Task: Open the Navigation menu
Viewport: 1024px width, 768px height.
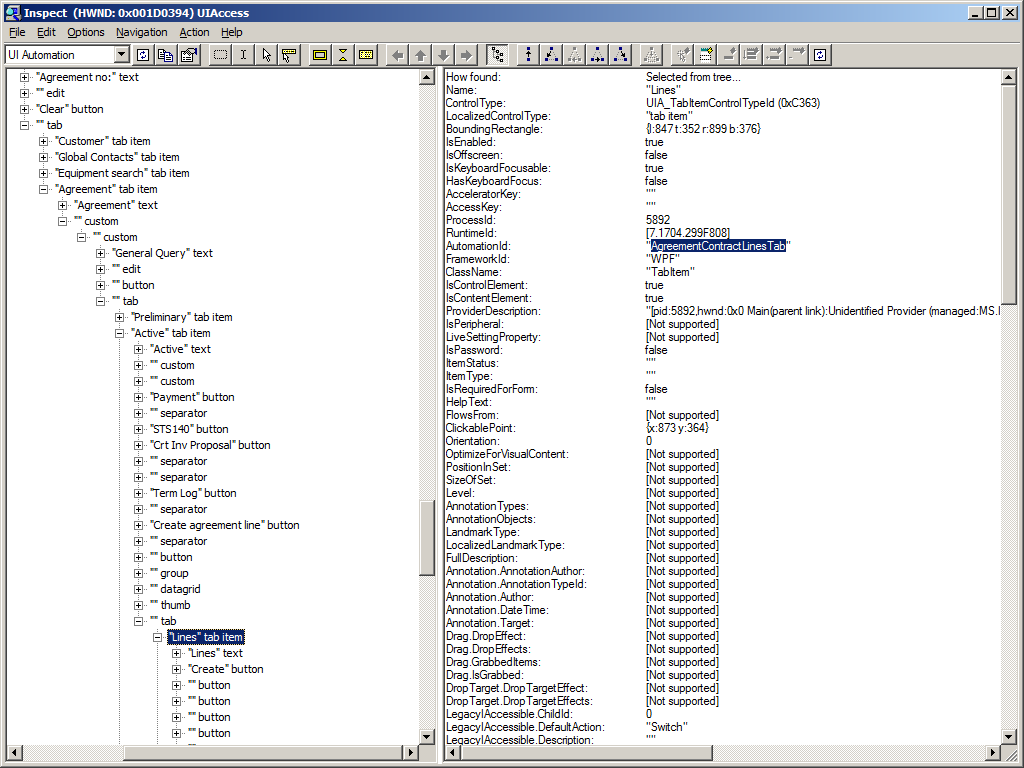Action: pyautogui.click(x=141, y=32)
